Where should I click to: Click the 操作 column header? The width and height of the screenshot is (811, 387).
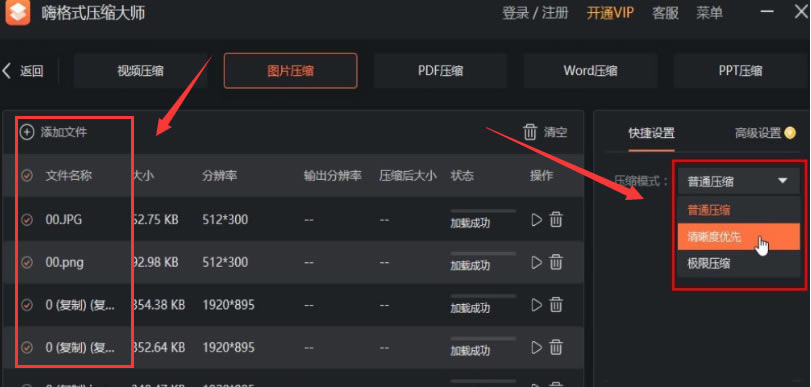point(542,176)
